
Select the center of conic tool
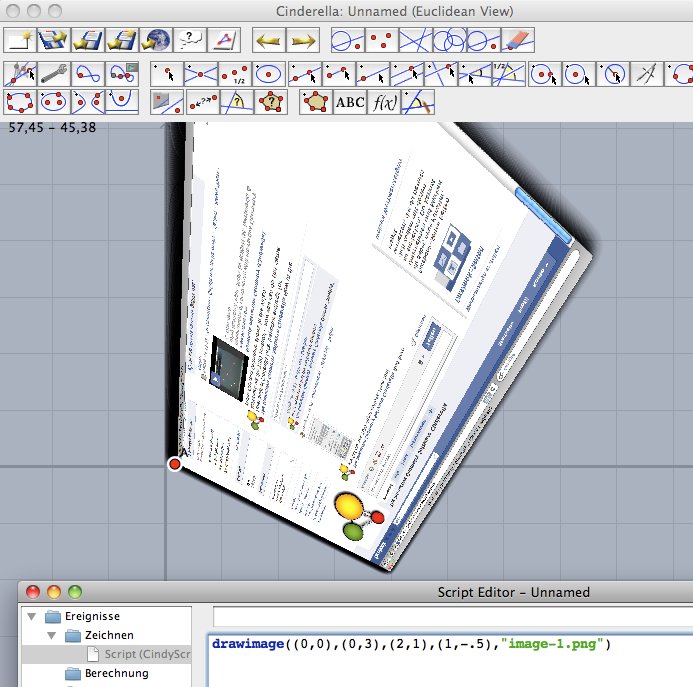coord(269,74)
